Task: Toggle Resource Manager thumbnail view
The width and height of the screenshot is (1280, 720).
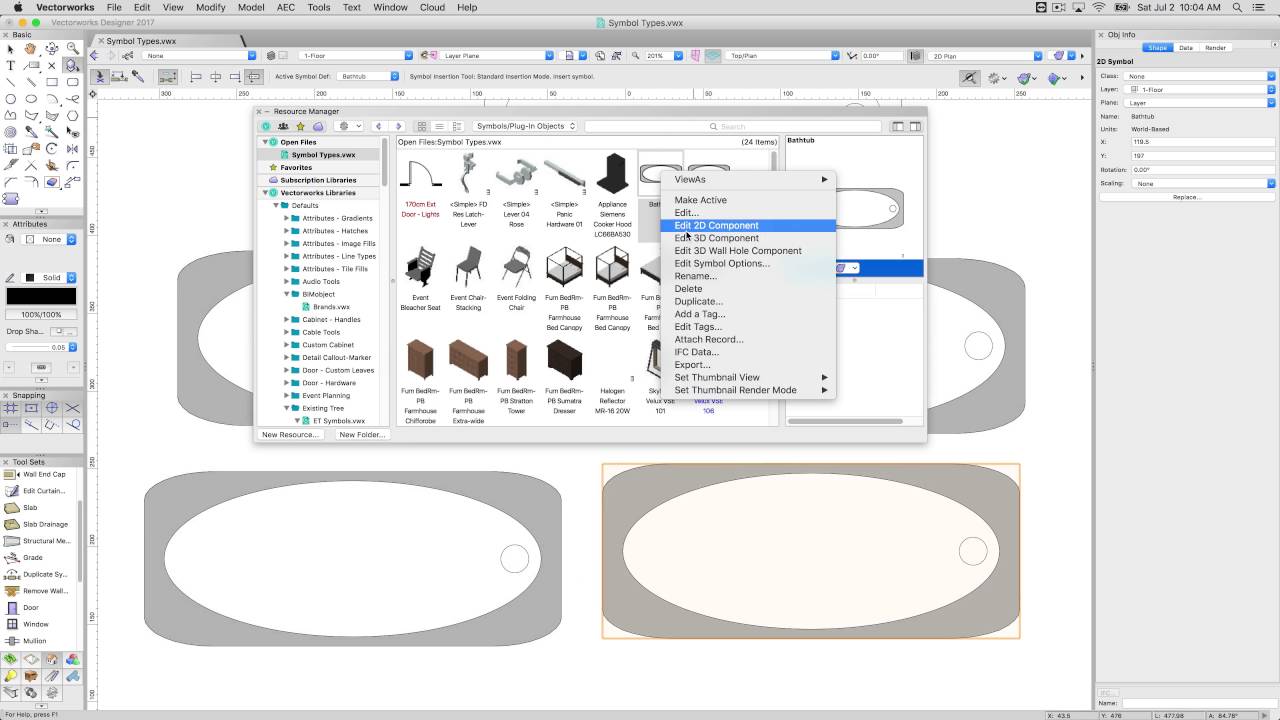Action: (x=422, y=126)
